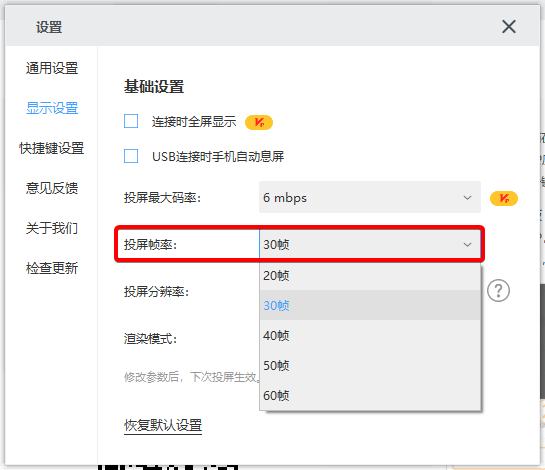
Task: Click 检查更新 in the sidebar
Action: pyautogui.click(x=52, y=268)
